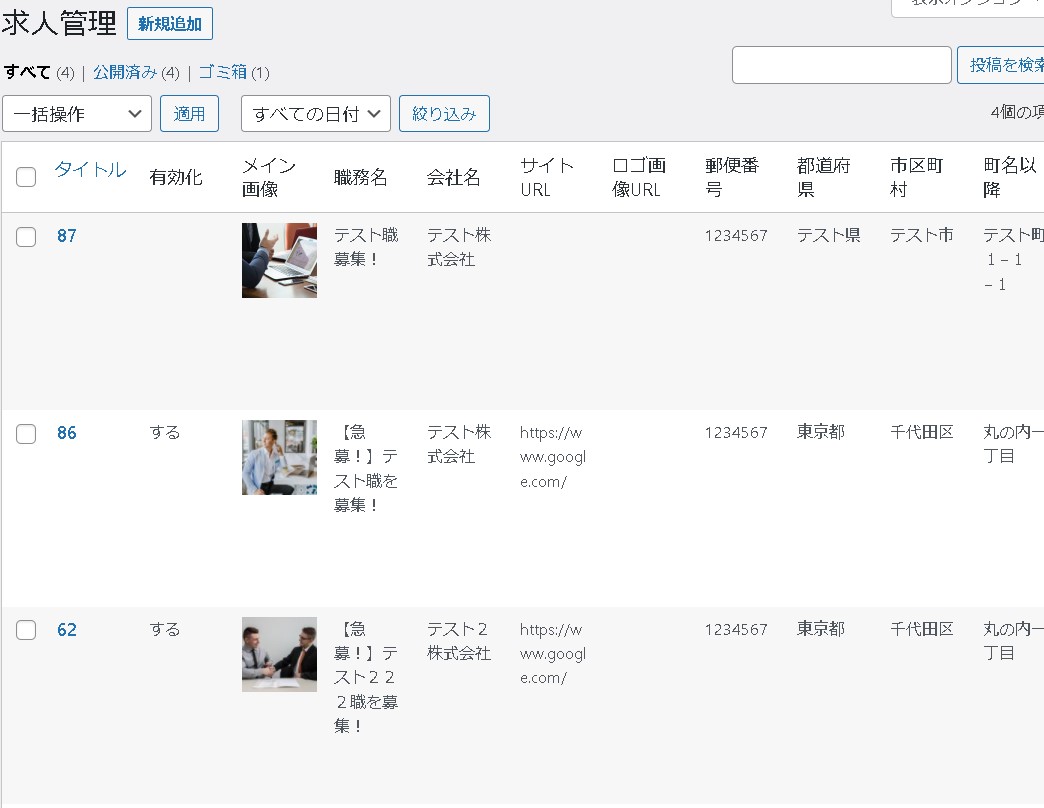Click the handshake thumbnail of post 62
This screenshot has width=1044, height=808.
point(279,654)
